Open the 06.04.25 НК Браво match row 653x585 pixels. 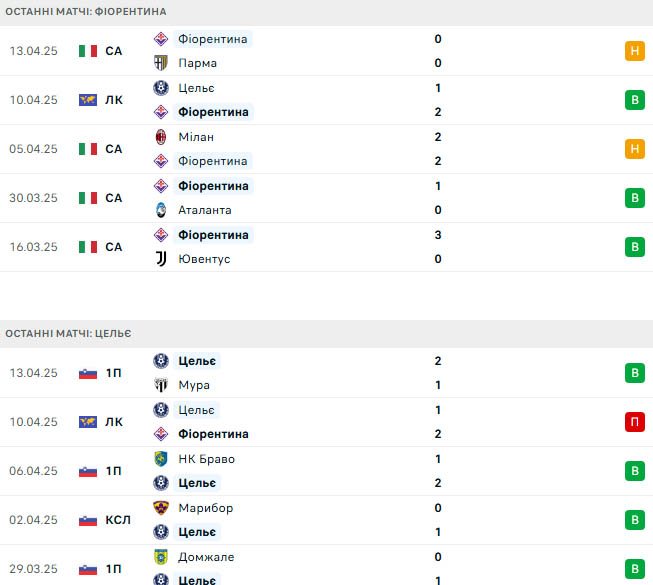pyautogui.click(x=326, y=471)
